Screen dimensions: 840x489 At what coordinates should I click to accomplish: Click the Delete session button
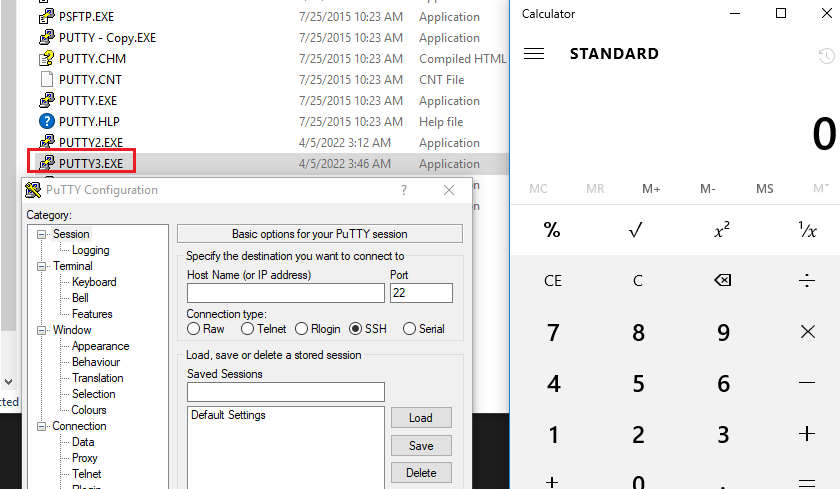(421, 473)
